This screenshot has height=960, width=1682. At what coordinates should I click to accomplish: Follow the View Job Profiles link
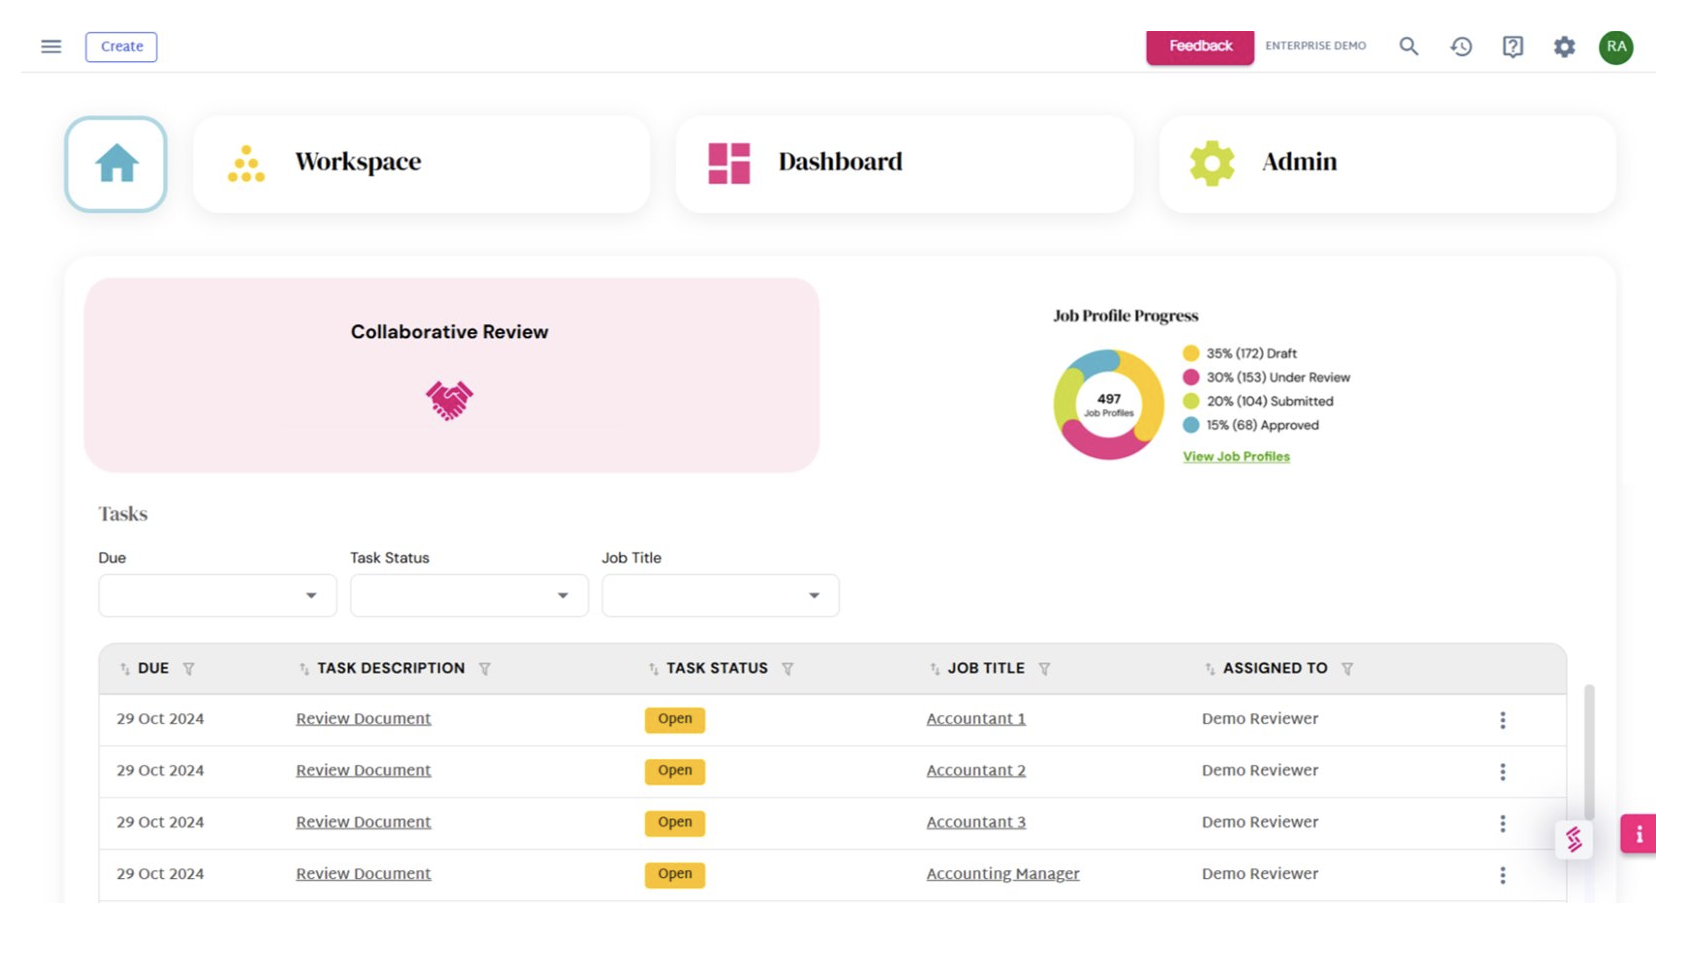point(1236,457)
